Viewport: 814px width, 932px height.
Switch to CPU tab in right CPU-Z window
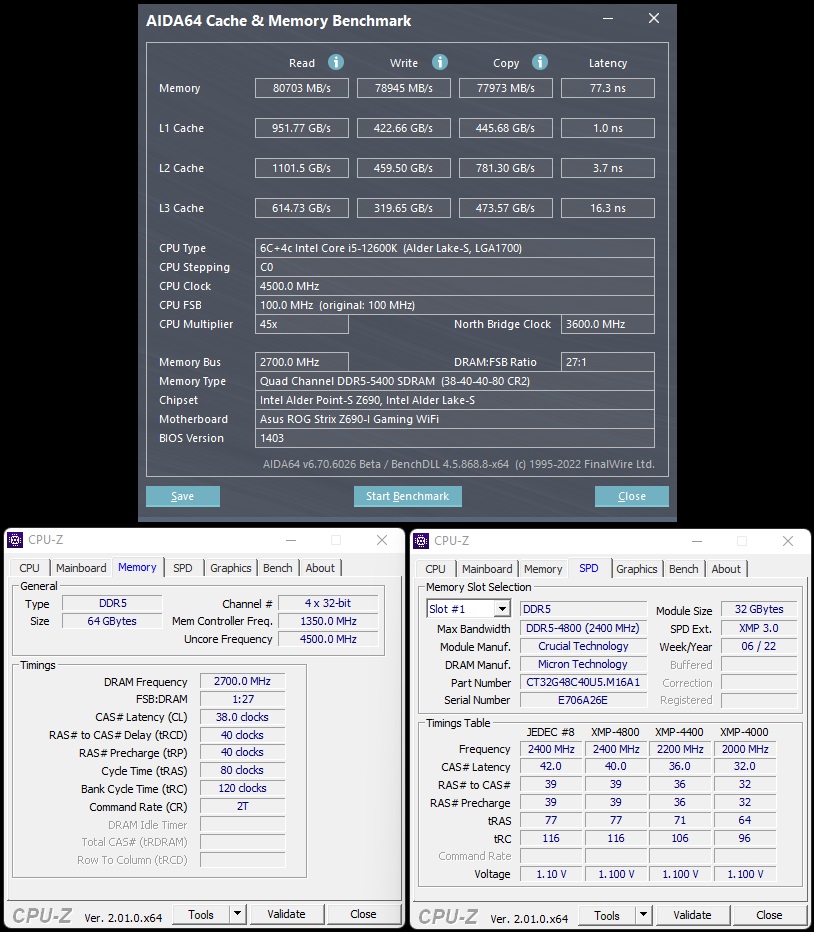pos(435,569)
